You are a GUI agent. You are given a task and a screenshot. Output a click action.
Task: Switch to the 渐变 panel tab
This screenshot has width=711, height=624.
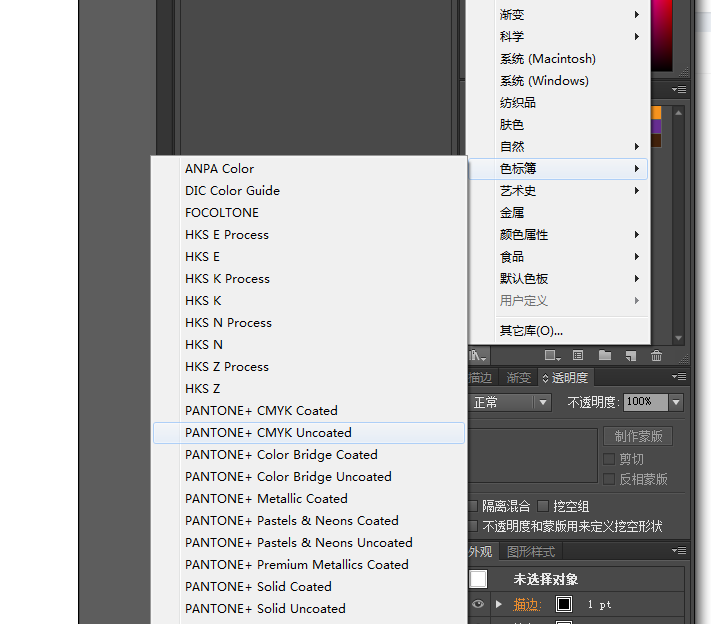pos(519,377)
